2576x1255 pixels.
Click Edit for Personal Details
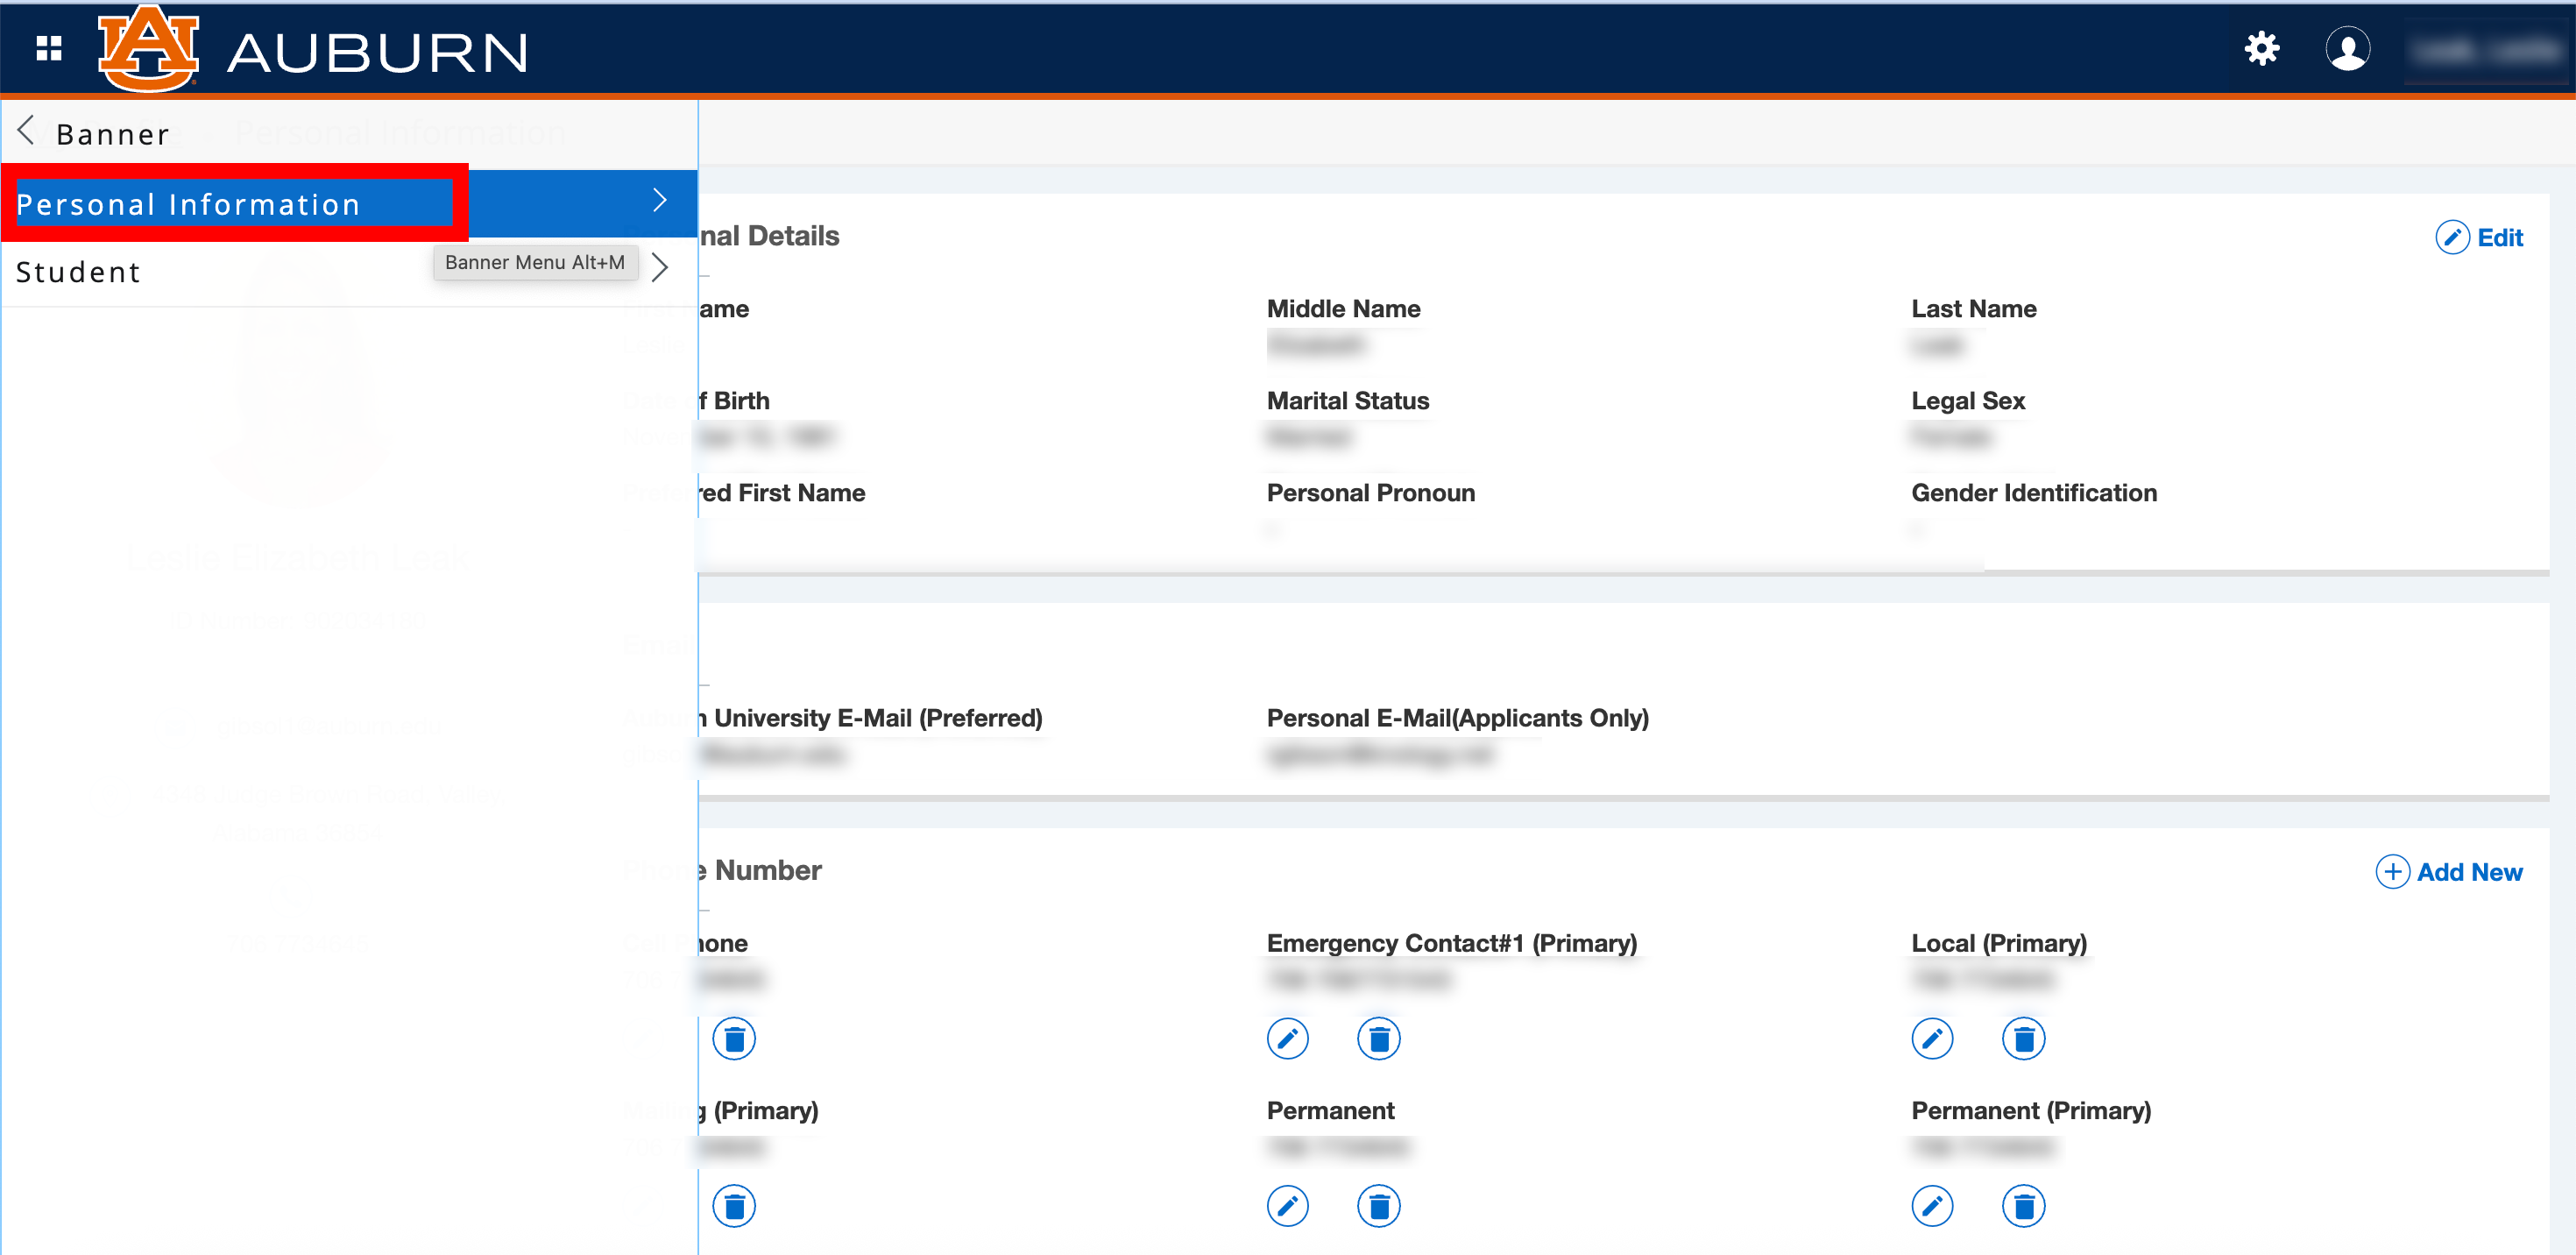point(2479,237)
